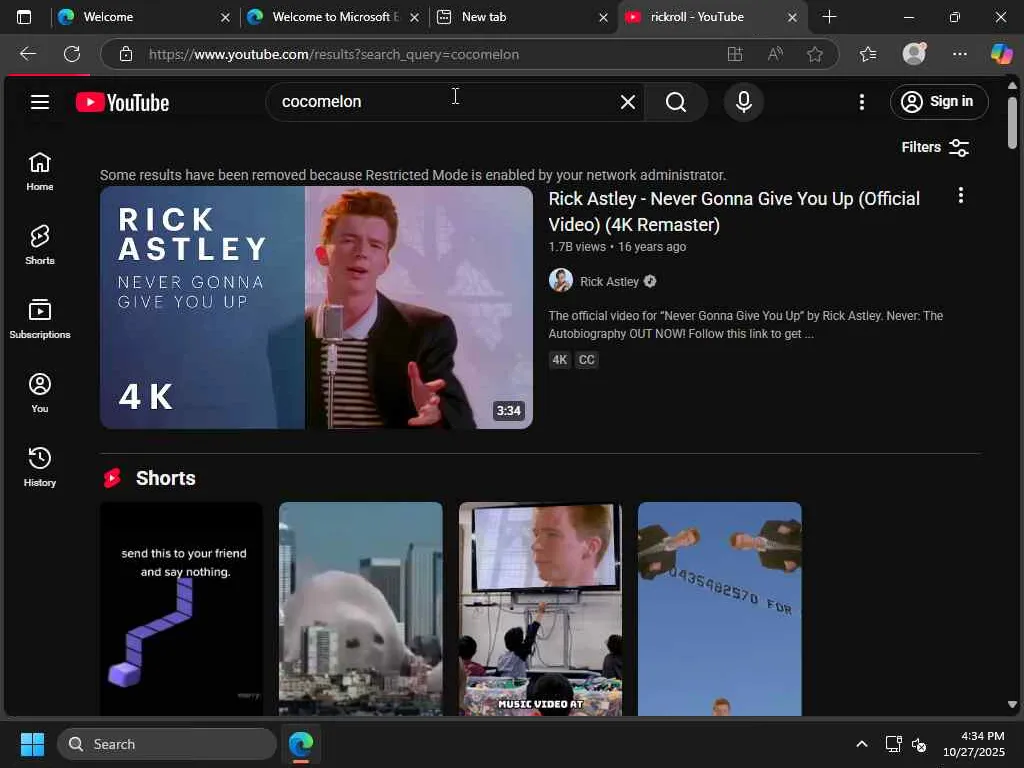This screenshot has width=1024, height=768.
Task: Open History in sidebar
Action: pos(40,467)
